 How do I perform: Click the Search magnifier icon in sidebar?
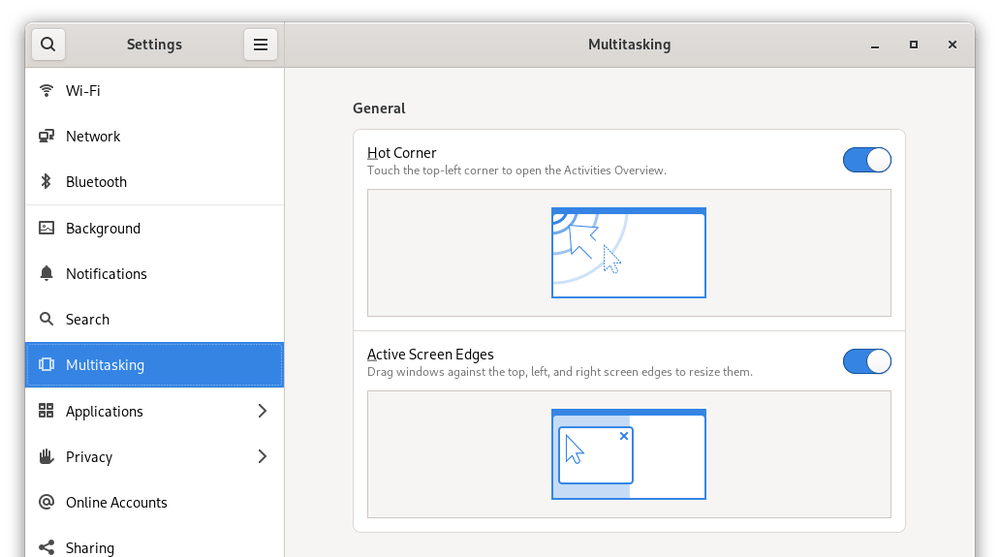[46, 319]
